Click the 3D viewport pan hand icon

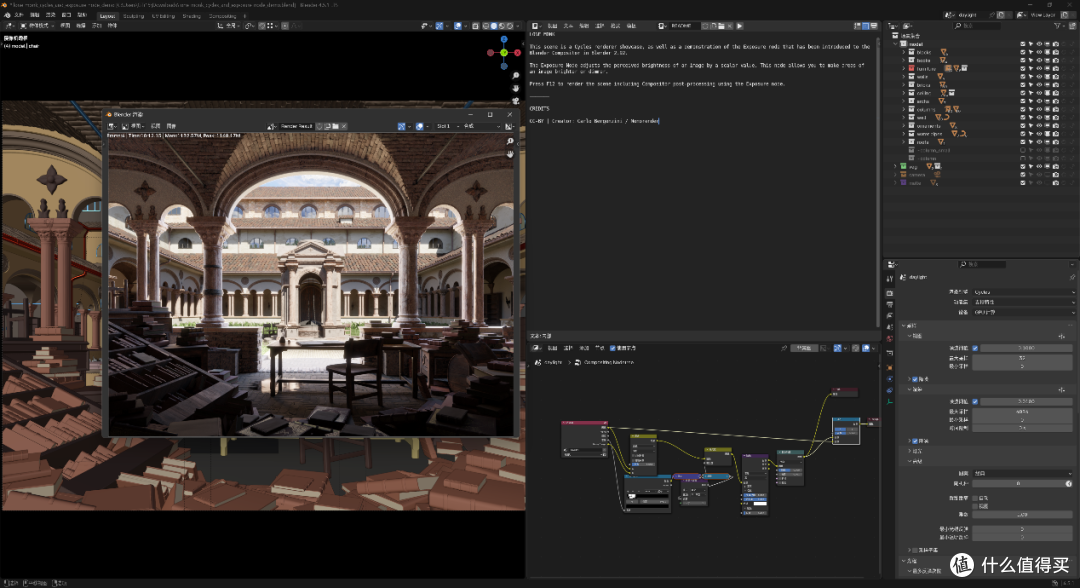coord(516,88)
